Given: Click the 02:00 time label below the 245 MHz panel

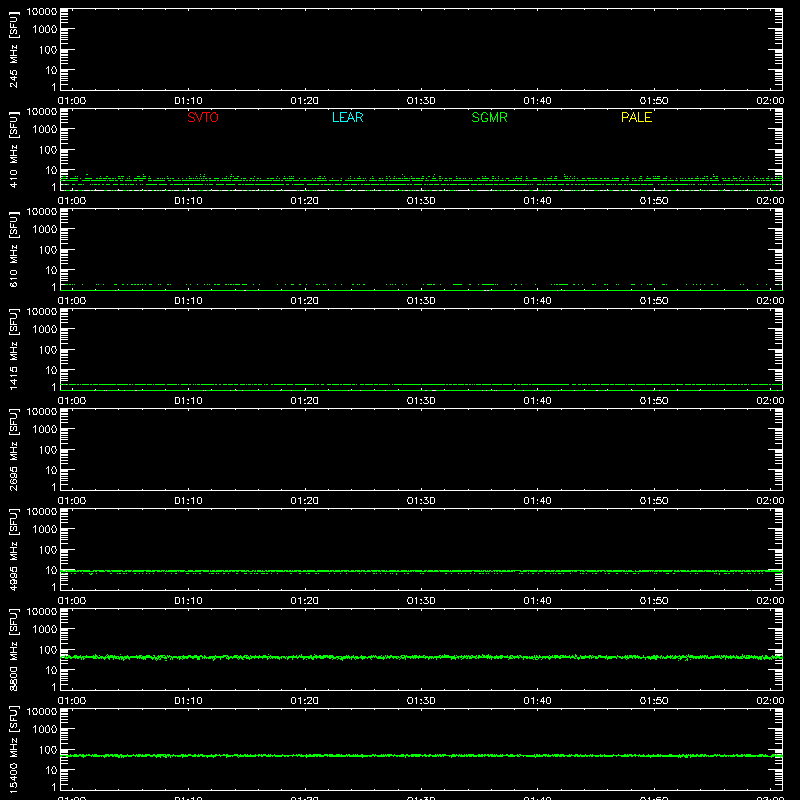Looking at the screenshot, I should [770, 101].
